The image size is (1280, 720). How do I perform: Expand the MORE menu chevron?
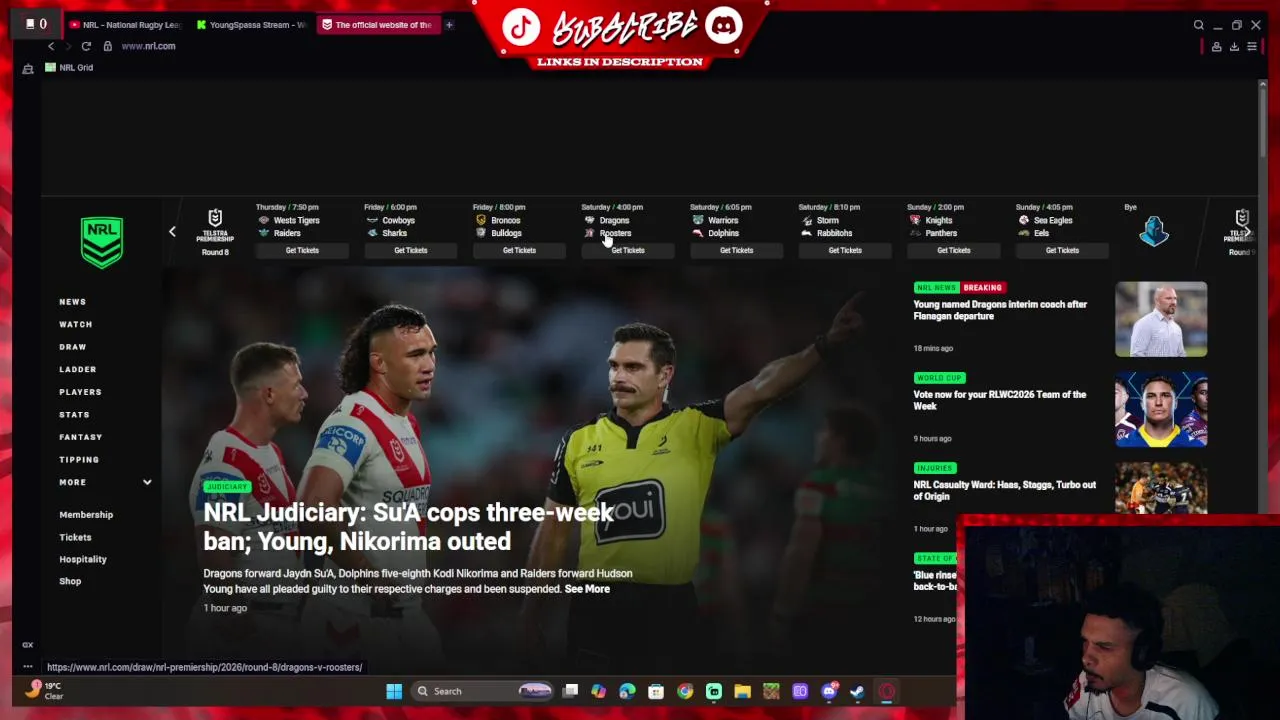click(x=147, y=482)
